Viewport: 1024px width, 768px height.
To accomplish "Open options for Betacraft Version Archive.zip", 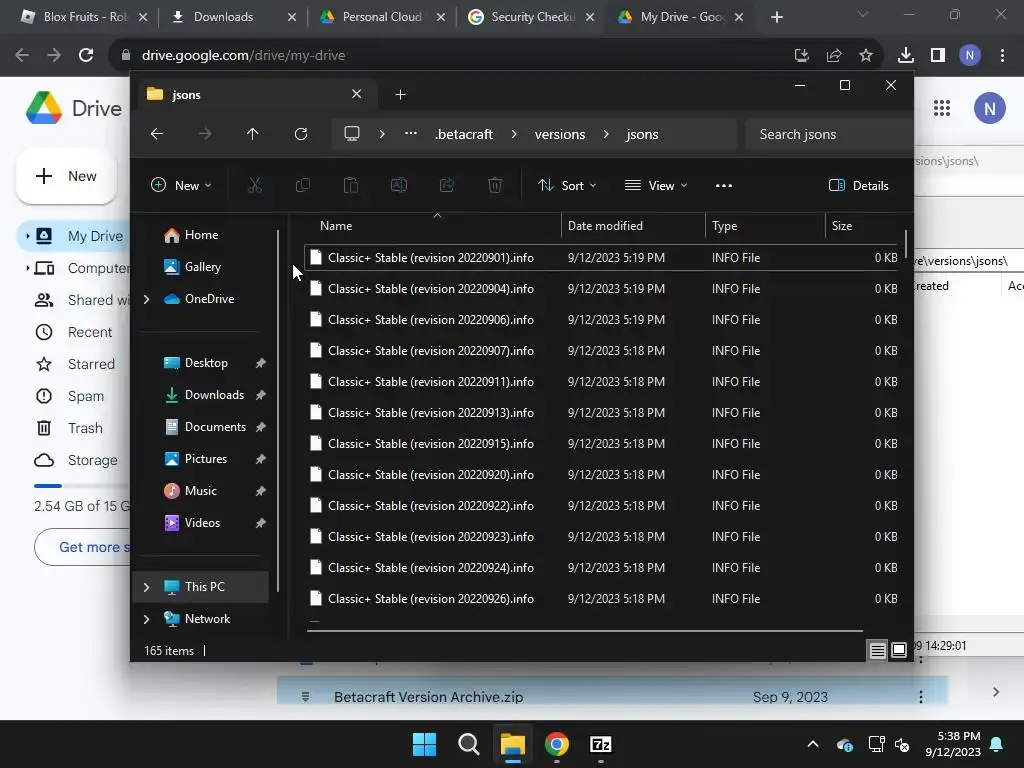I will [x=921, y=697].
